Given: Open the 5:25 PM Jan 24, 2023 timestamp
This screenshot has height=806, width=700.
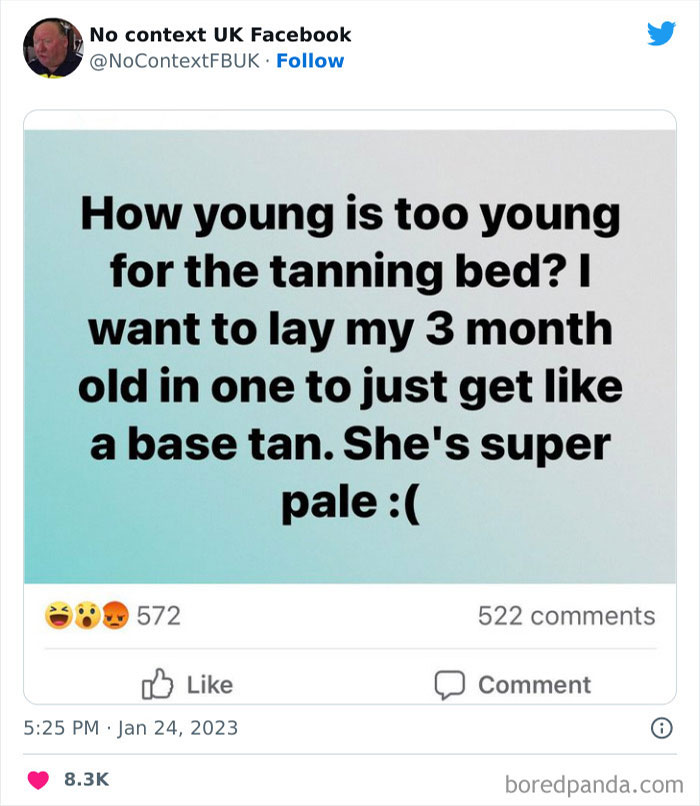Looking at the screenshot, I should pyautogui.click(x=131, y=727).
